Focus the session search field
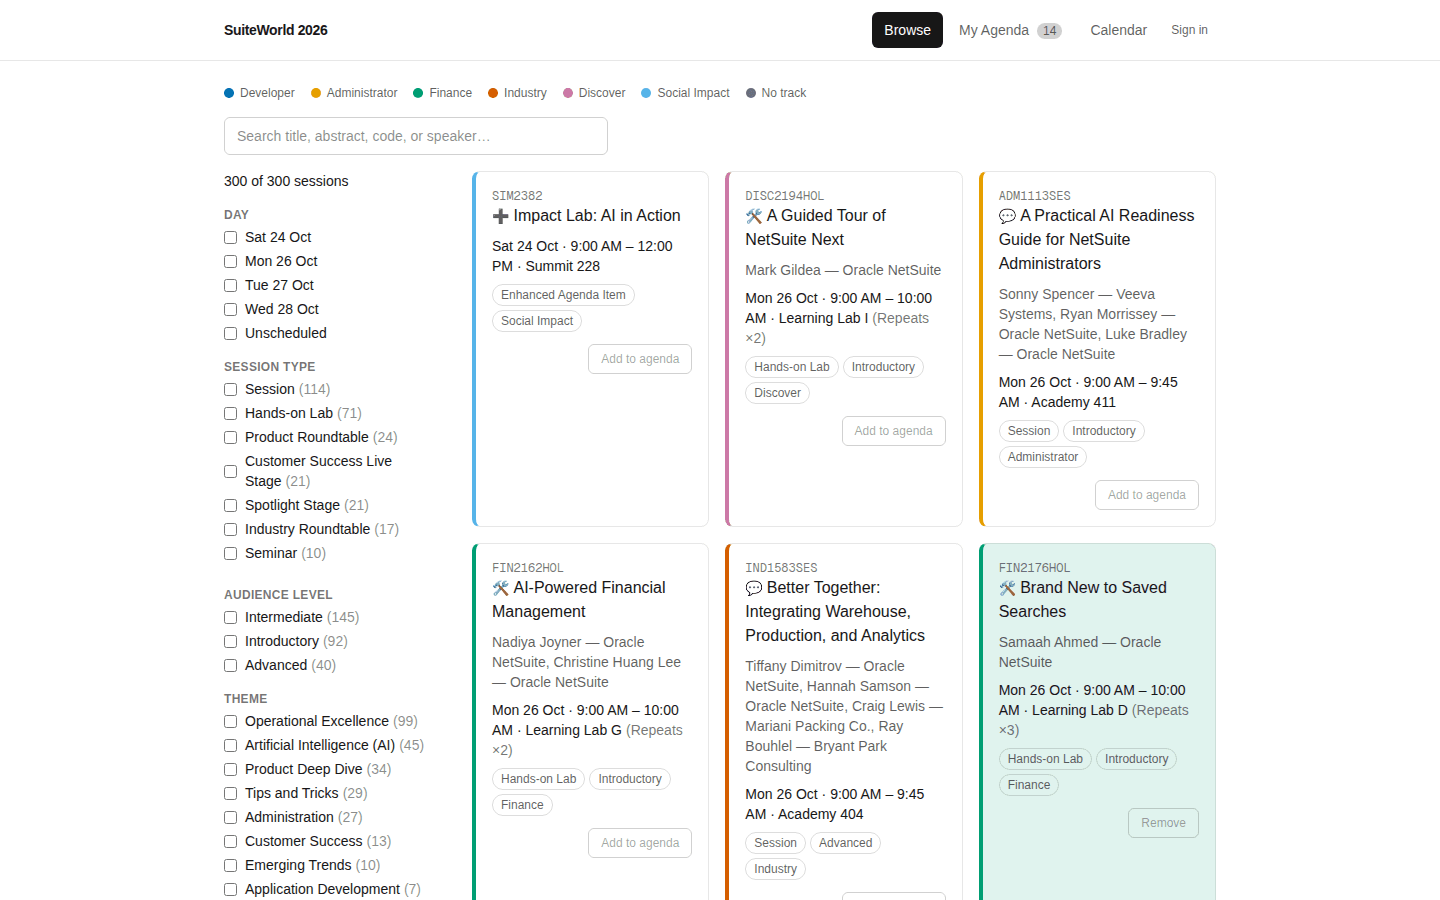This screenshot has height=900, width=1440. 416,136
